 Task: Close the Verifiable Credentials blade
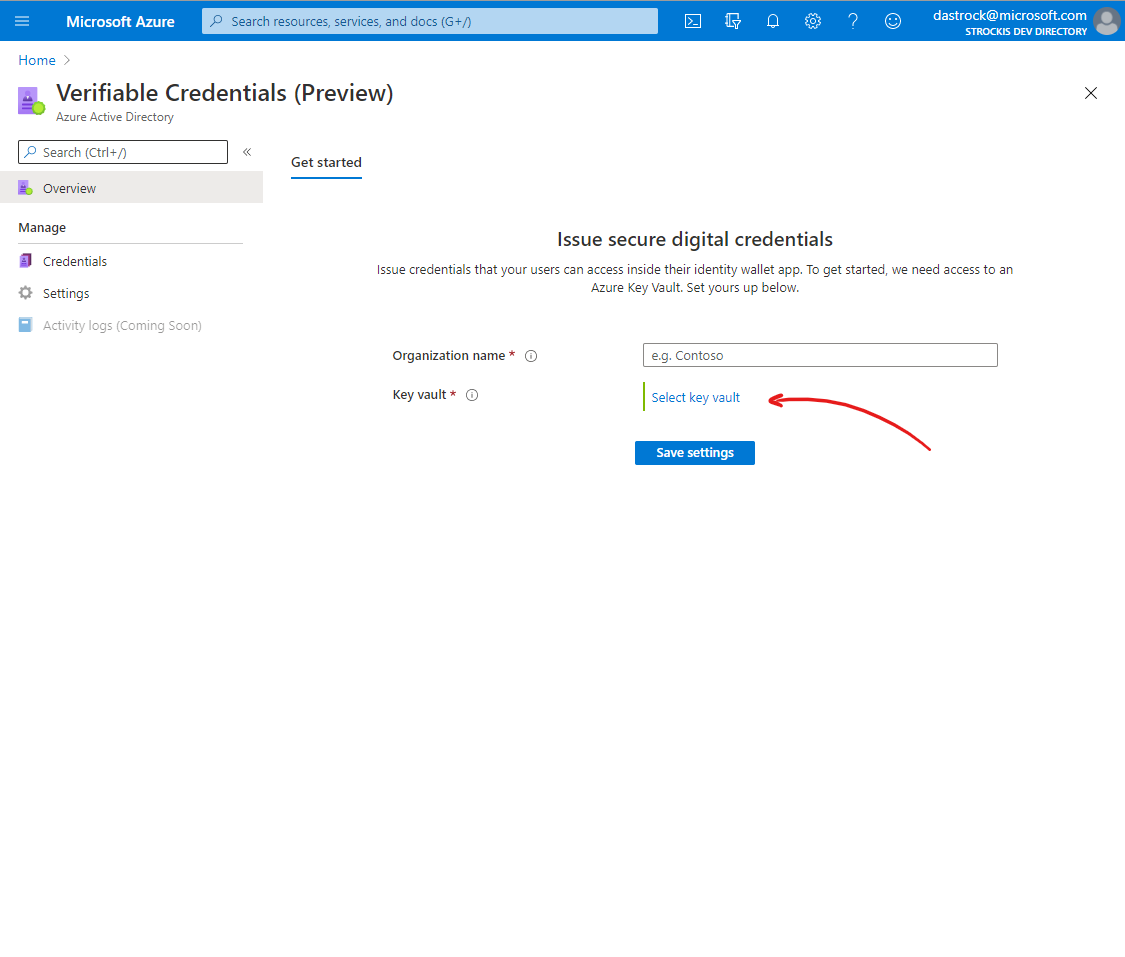point(1091,93)
